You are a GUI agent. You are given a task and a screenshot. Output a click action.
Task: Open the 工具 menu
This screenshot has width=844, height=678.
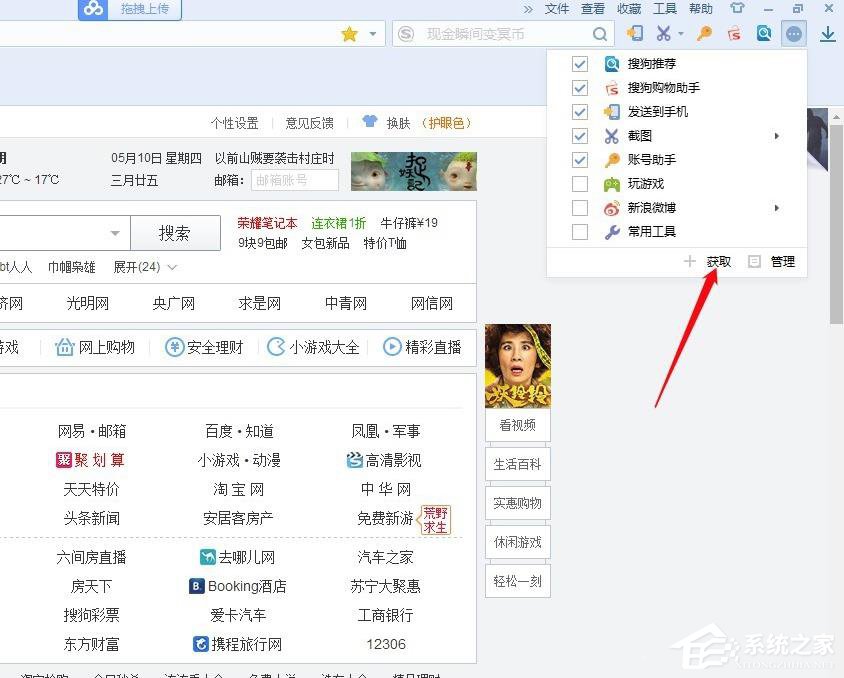[665, 9]
